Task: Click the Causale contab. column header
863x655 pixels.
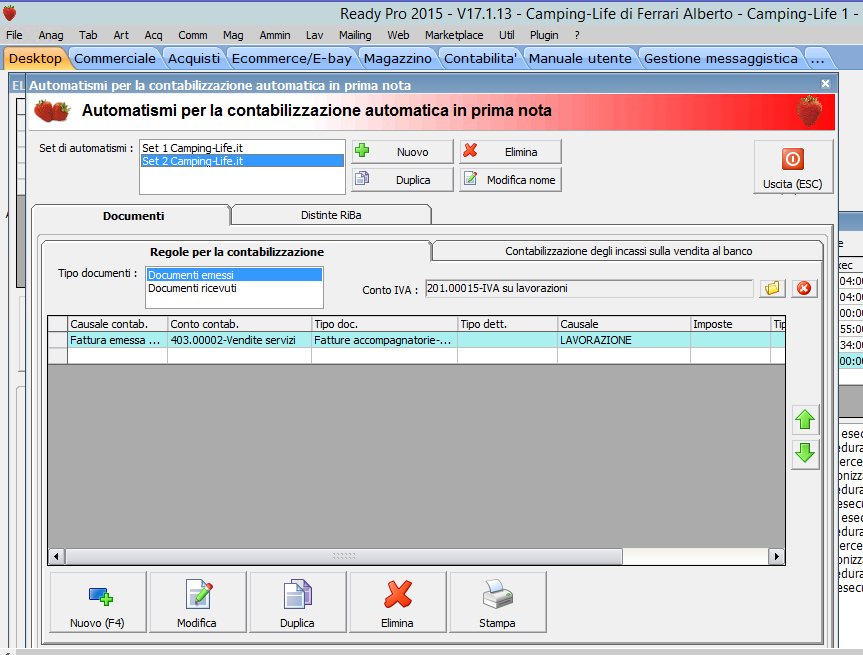Action: (x=117, y=324)
